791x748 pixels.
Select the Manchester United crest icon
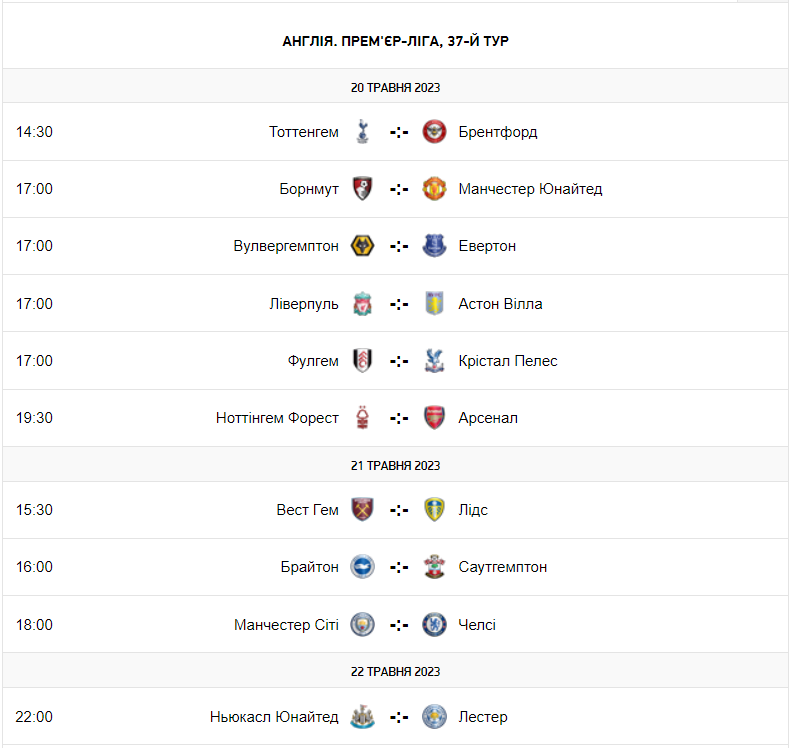tap(434, 189)
